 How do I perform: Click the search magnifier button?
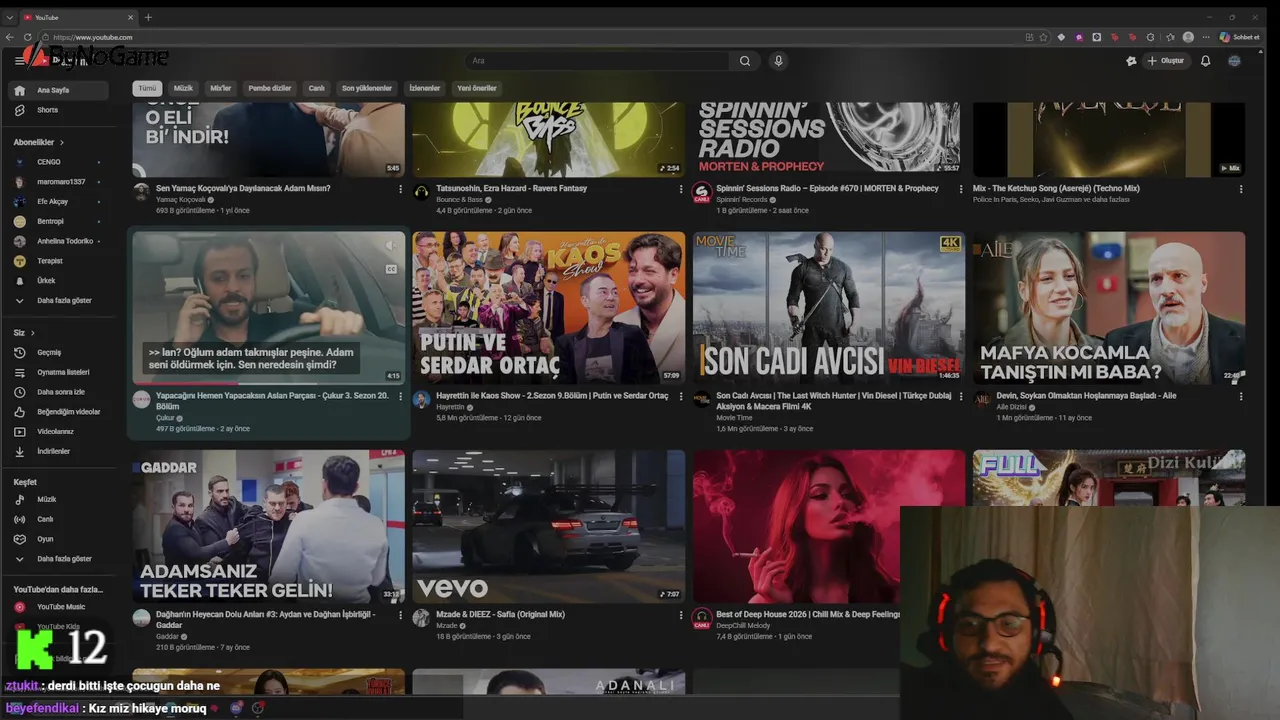click(745, 61)
